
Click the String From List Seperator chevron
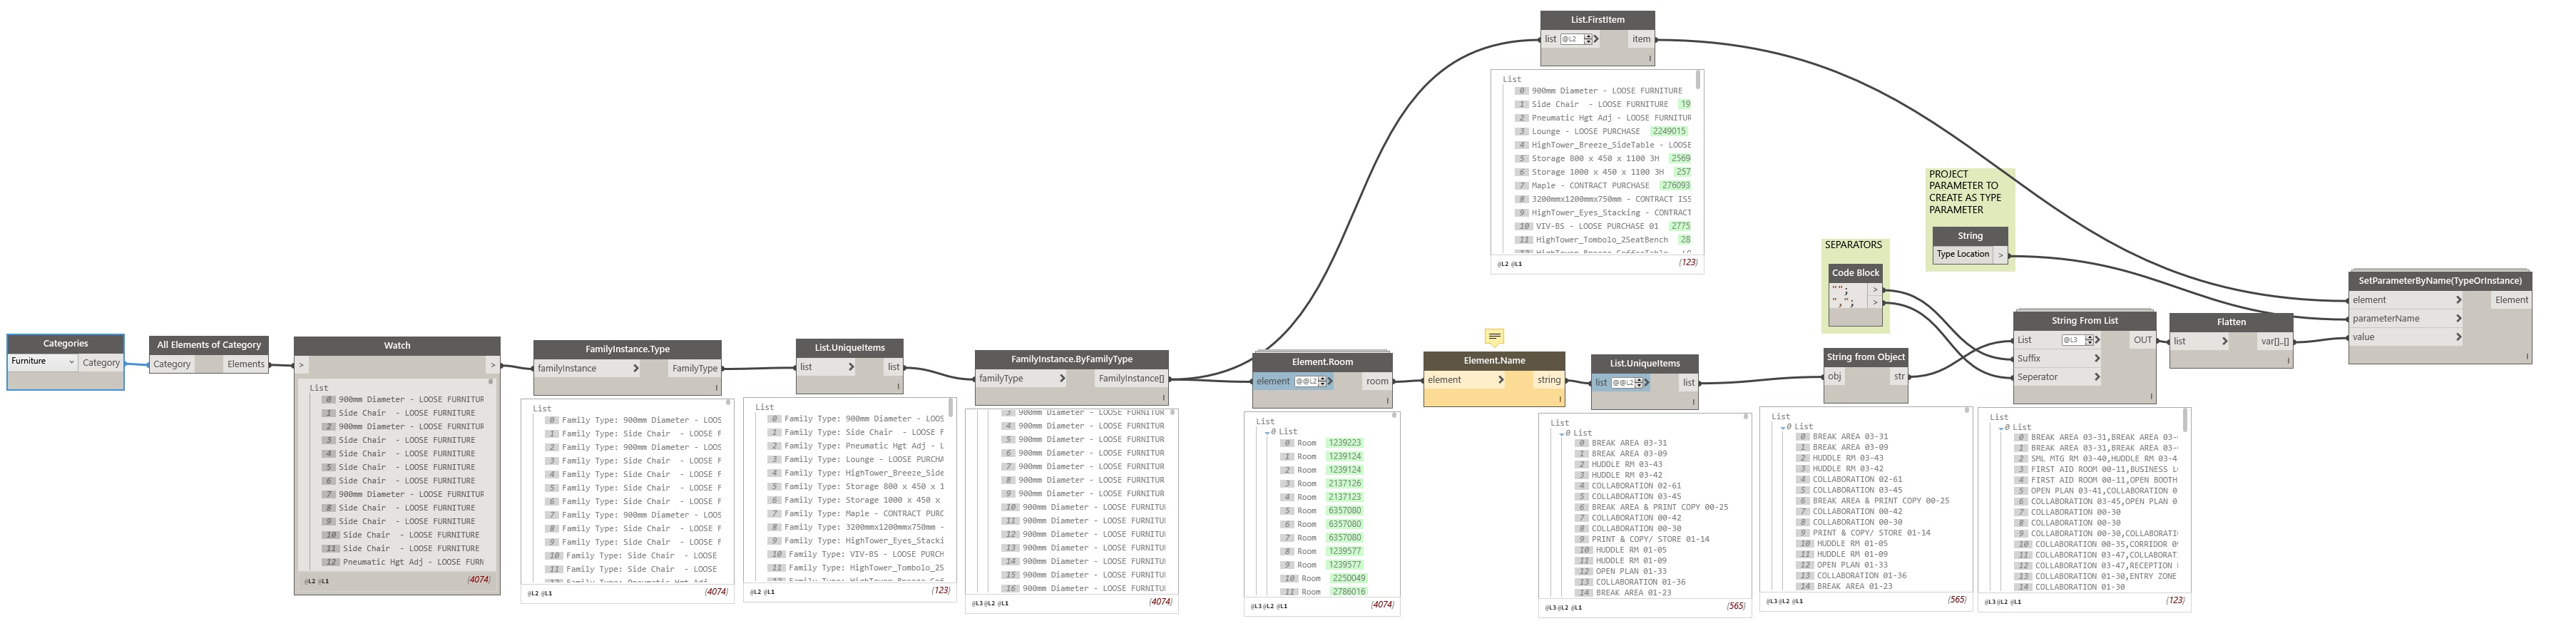pyautogui.click(x=2097, y=377)
